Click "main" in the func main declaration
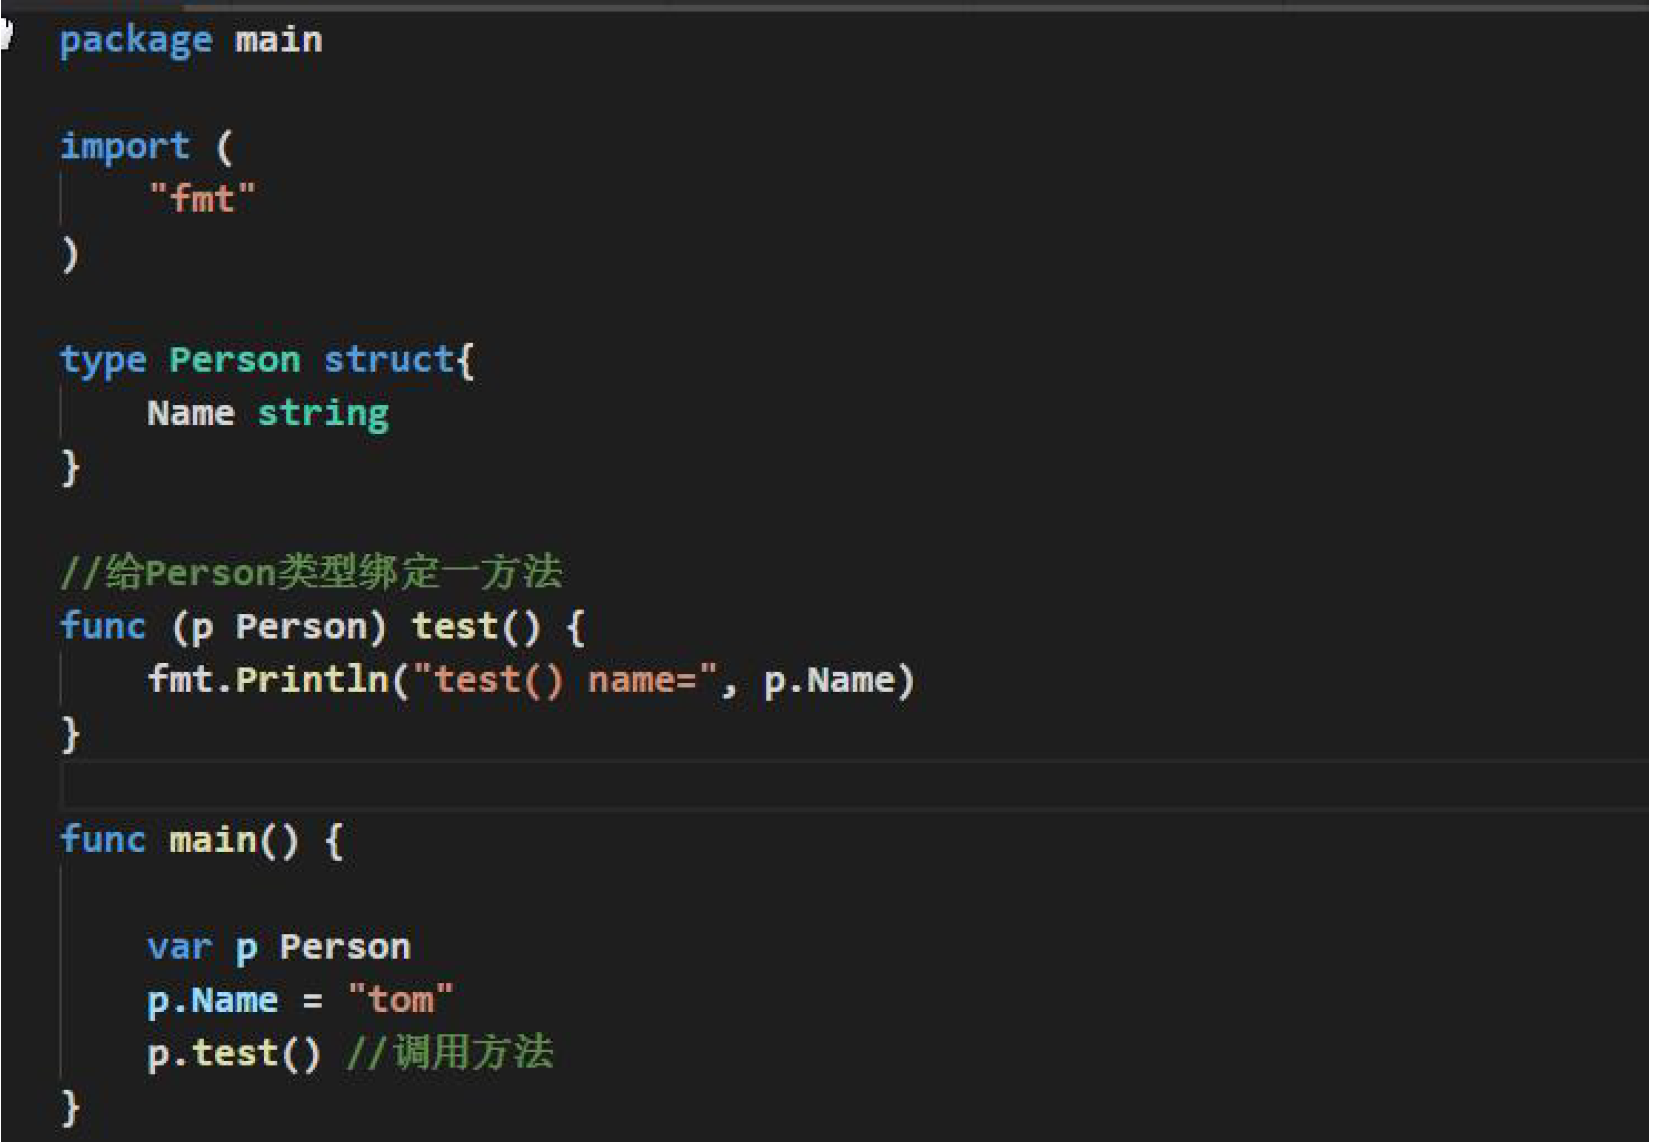This screenshot has width=1654, height=1142. pyautogui.click(x=212, y=840)
